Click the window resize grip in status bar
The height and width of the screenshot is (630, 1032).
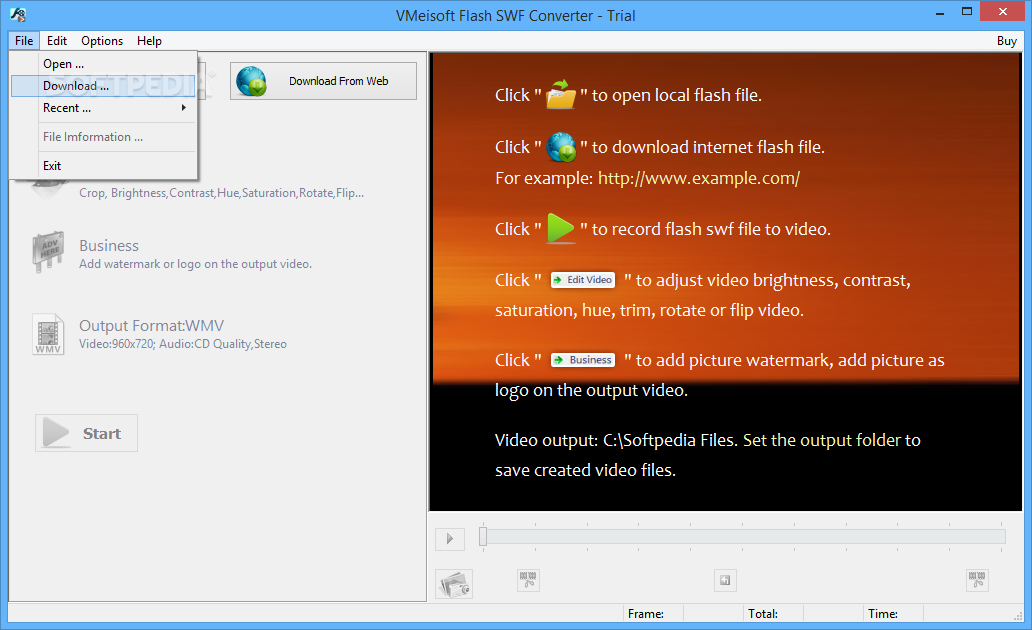1018,616
